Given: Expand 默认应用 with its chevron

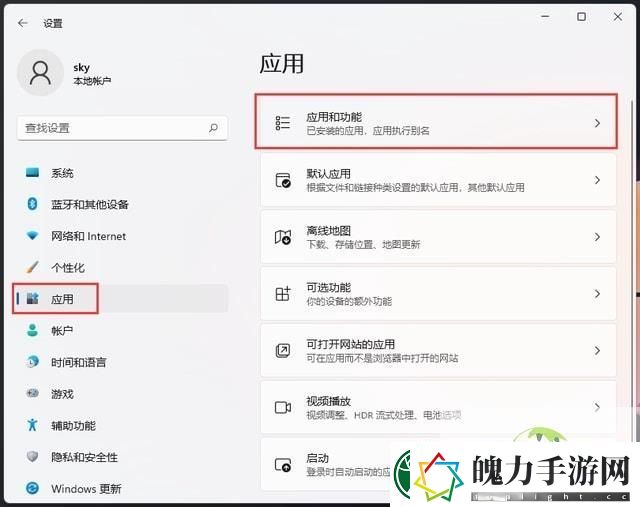Looking at the screenshot, I should click(597, 180).
